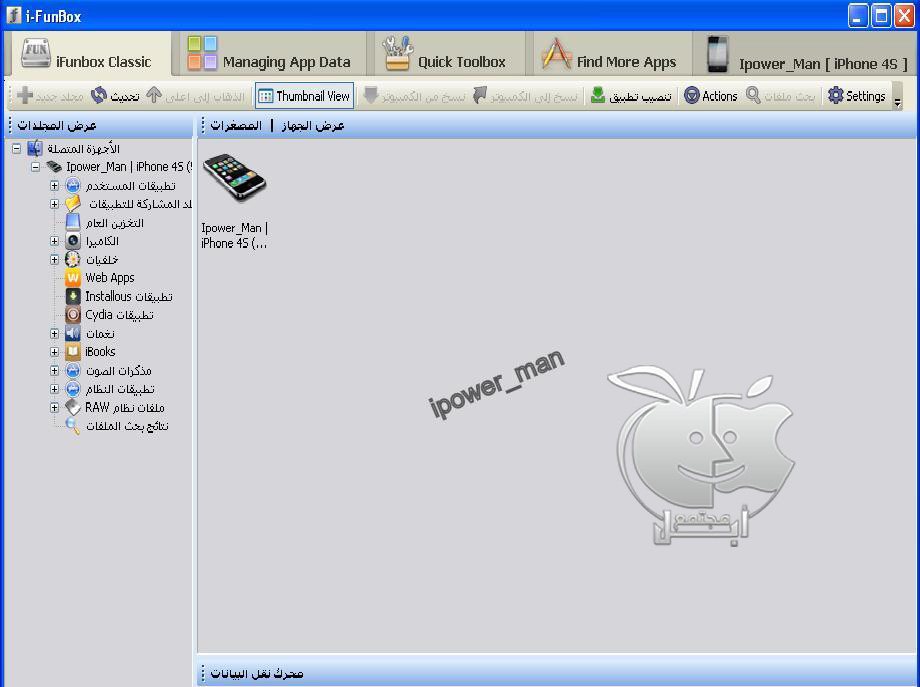
Task: Select the iBooks book icon
Action: (73, 352)
